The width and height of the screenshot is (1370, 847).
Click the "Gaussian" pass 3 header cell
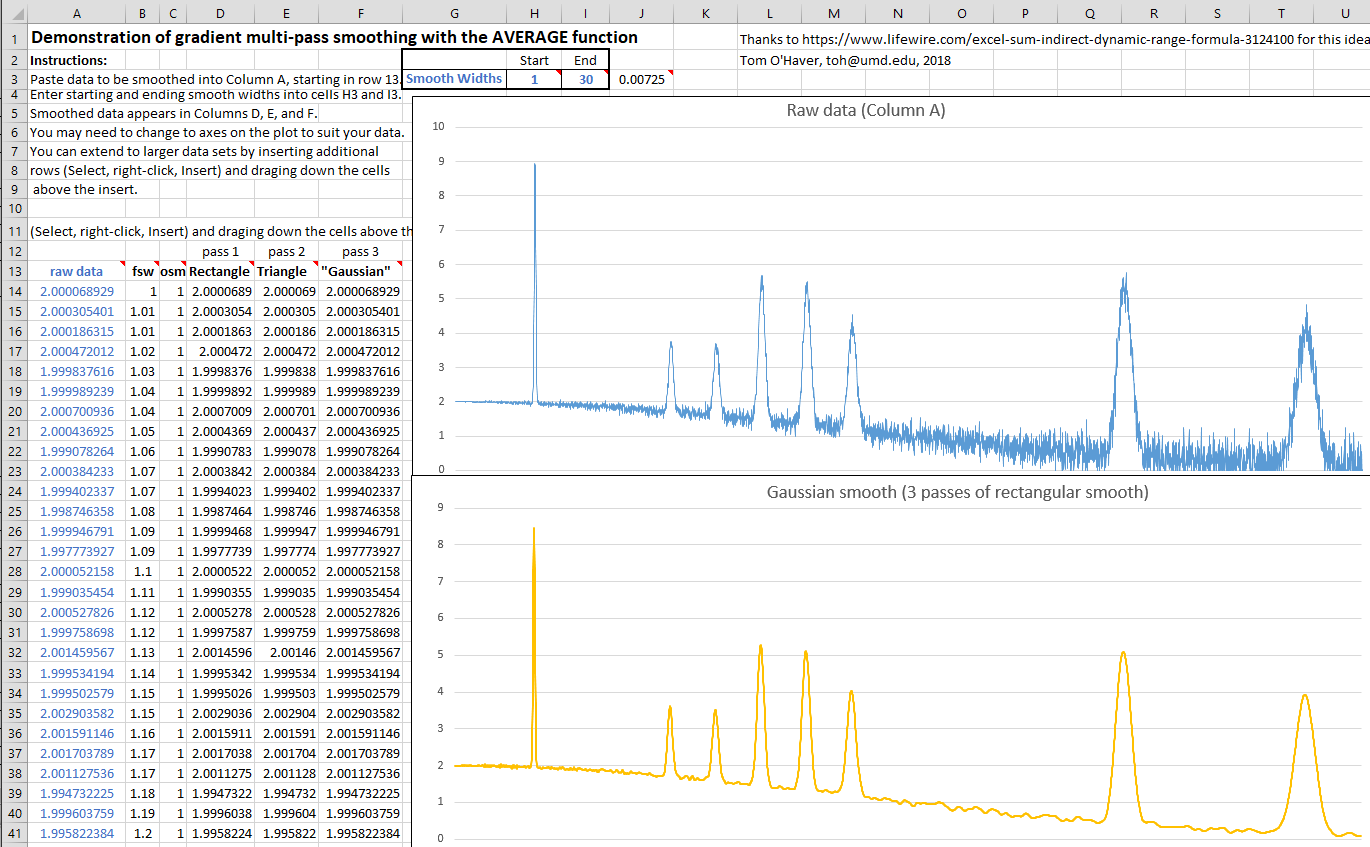pos(360,271)
